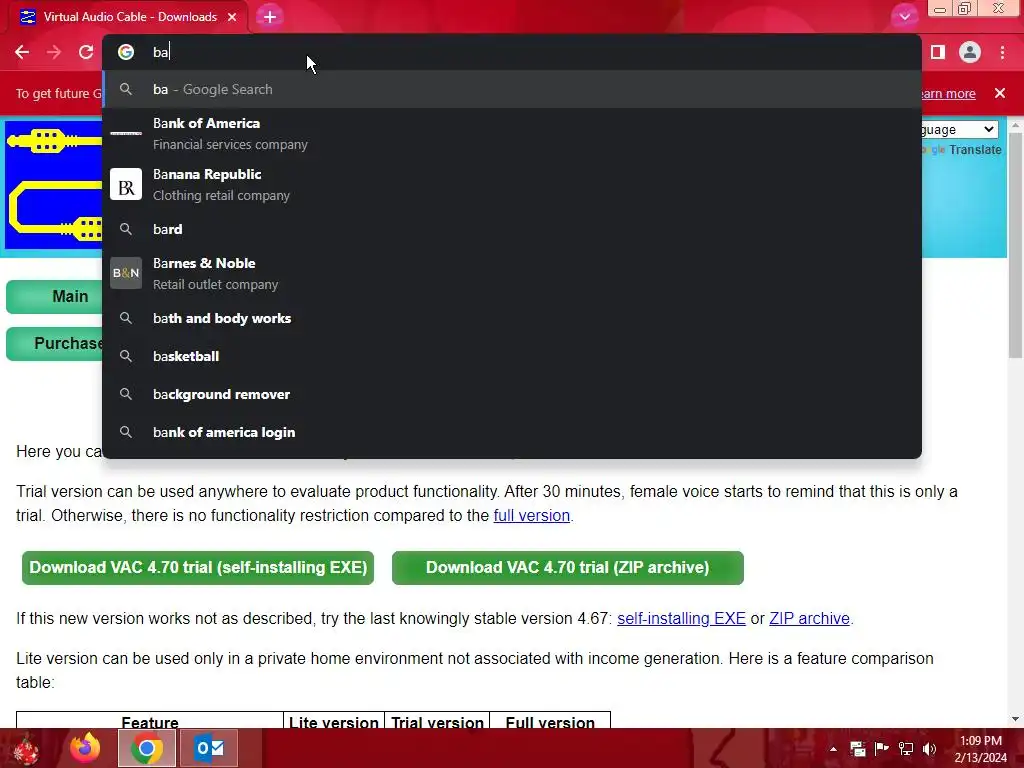
Task: Click the Google Translate label
Action: pos(961,150)
